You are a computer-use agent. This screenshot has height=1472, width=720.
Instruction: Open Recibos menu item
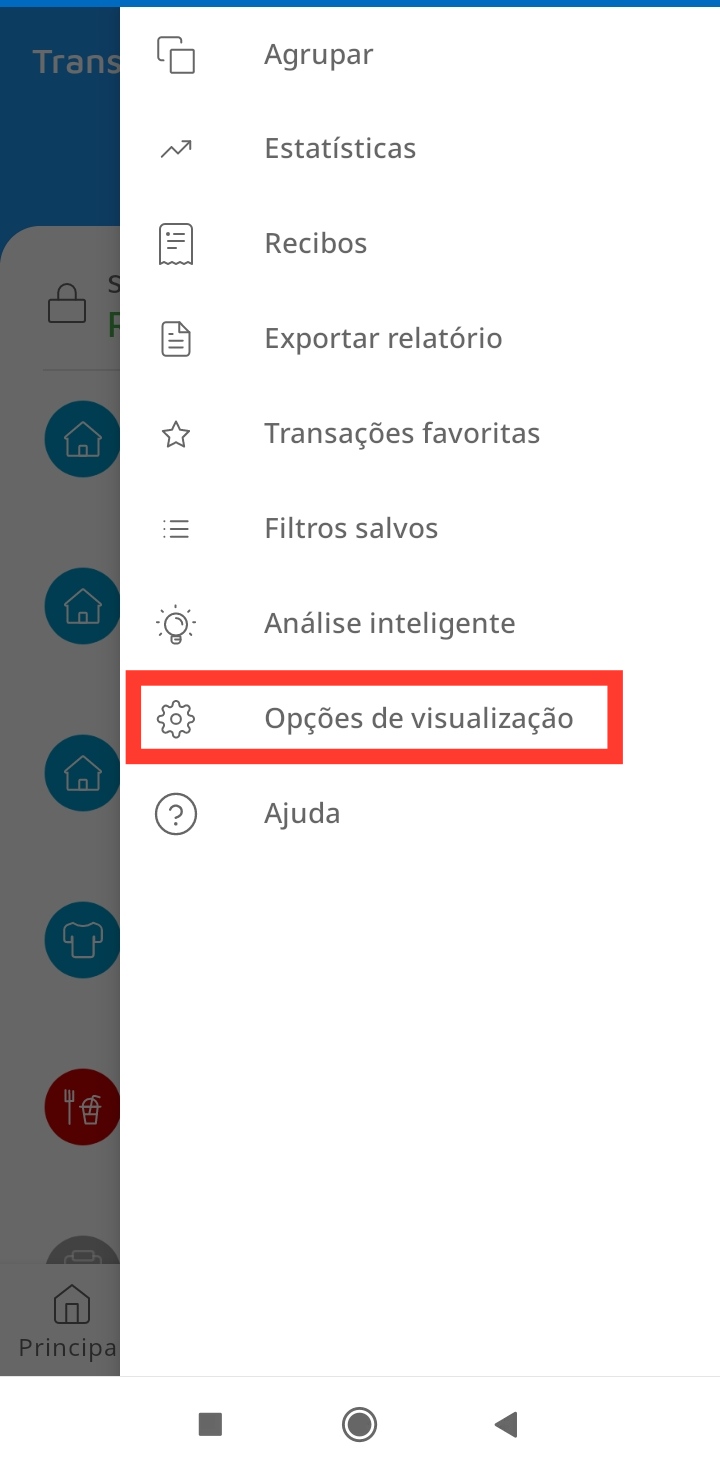tap(315, 244)
